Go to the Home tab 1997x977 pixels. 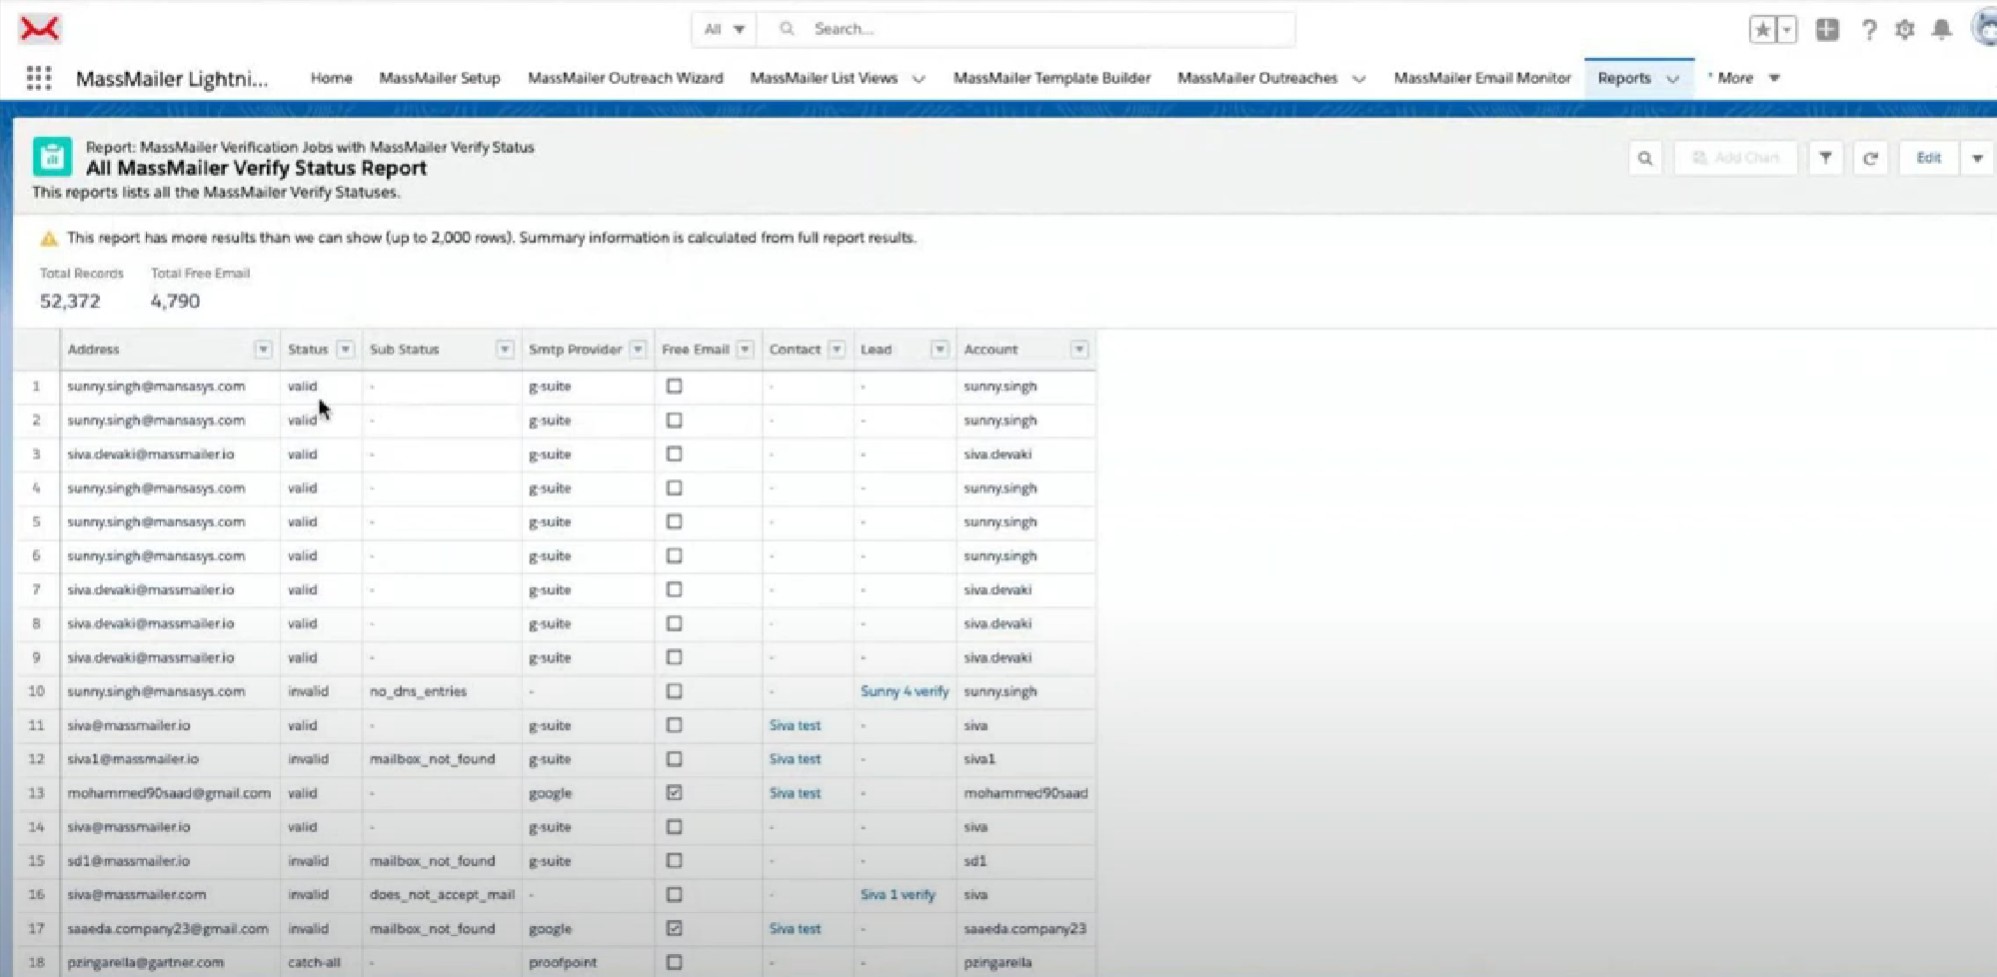coord(331,78)
